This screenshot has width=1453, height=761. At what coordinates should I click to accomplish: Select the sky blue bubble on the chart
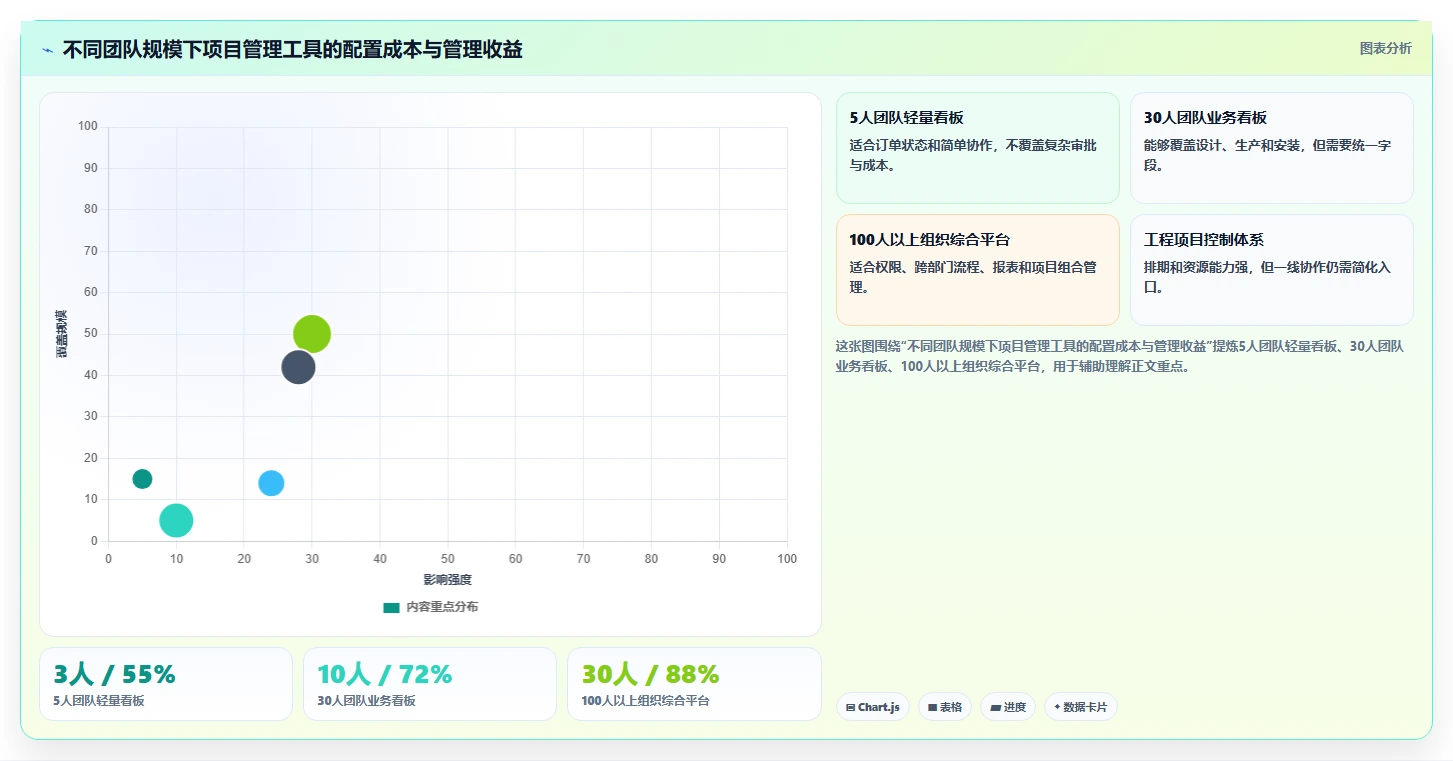click(x=271, y=483)
